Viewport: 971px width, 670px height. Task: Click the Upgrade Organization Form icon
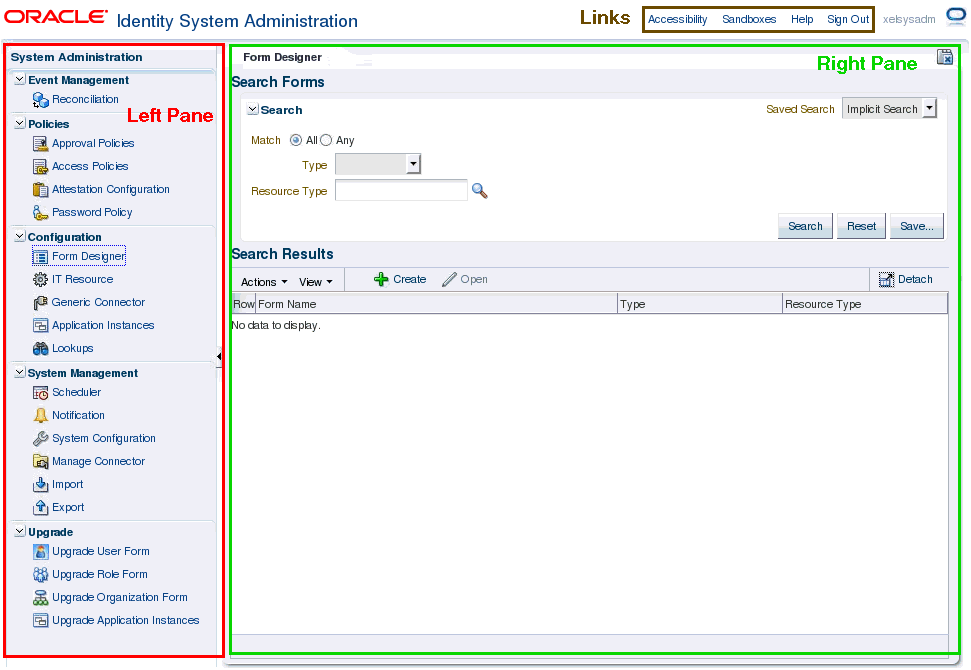point(40,598)
